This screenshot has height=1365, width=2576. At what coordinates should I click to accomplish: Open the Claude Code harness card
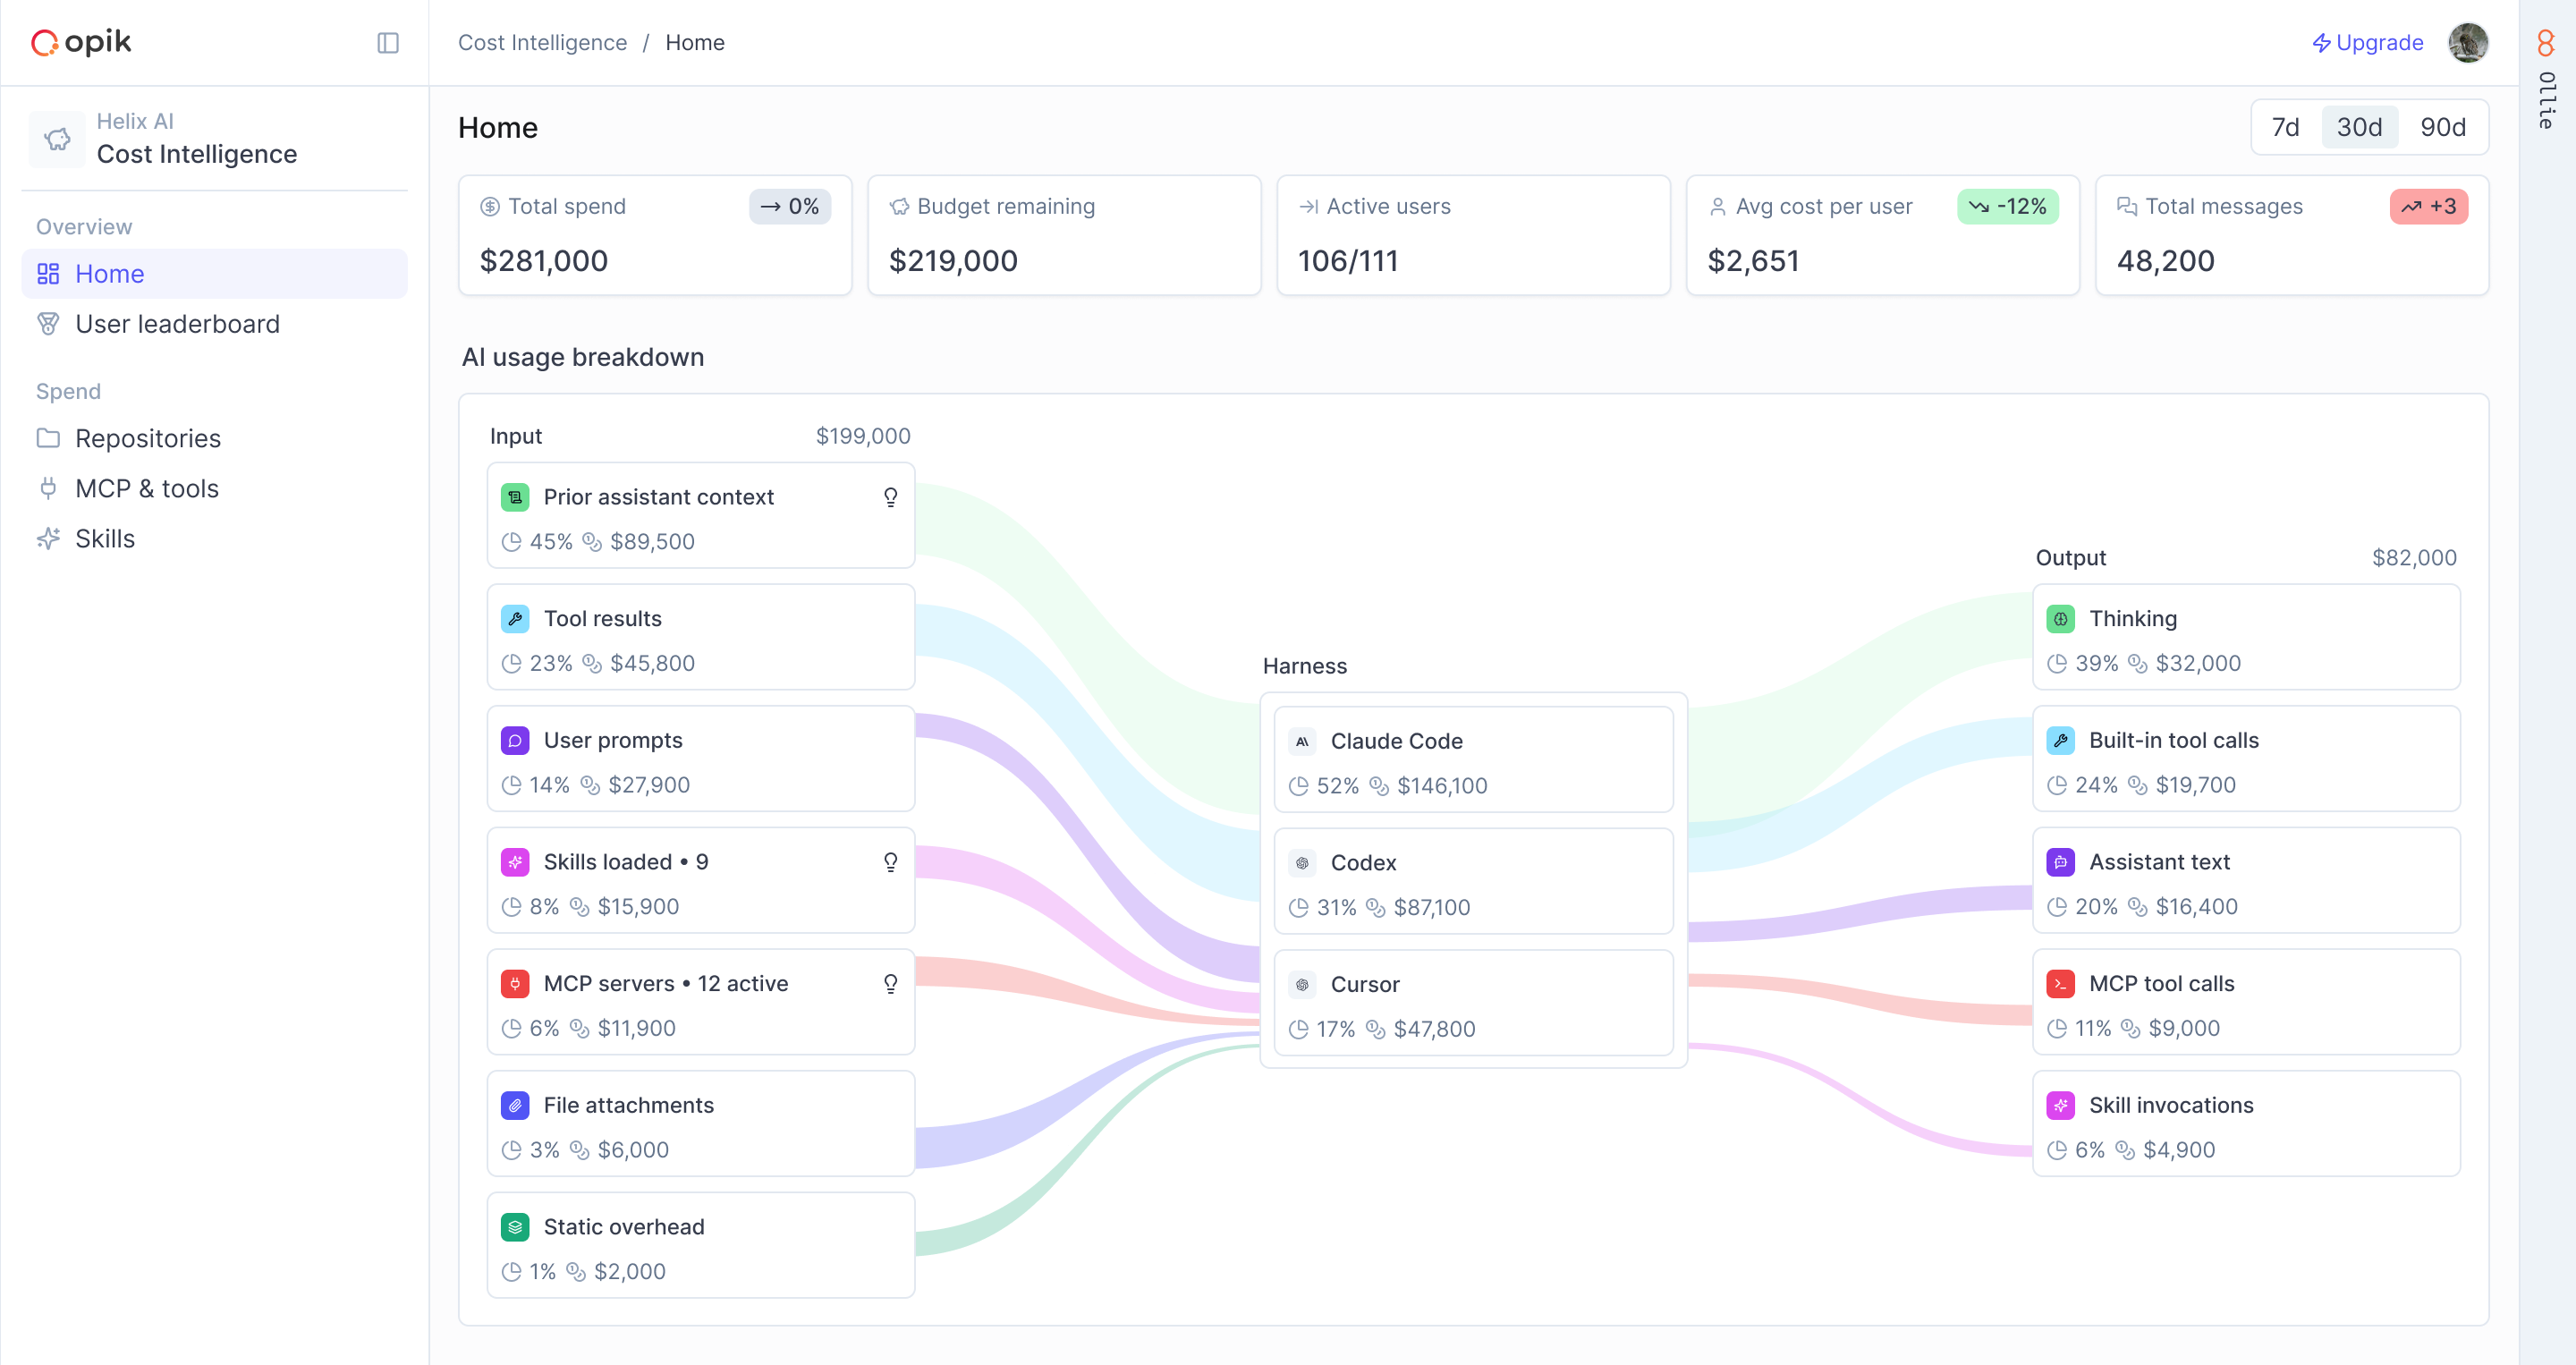[x=1473, y=760]
